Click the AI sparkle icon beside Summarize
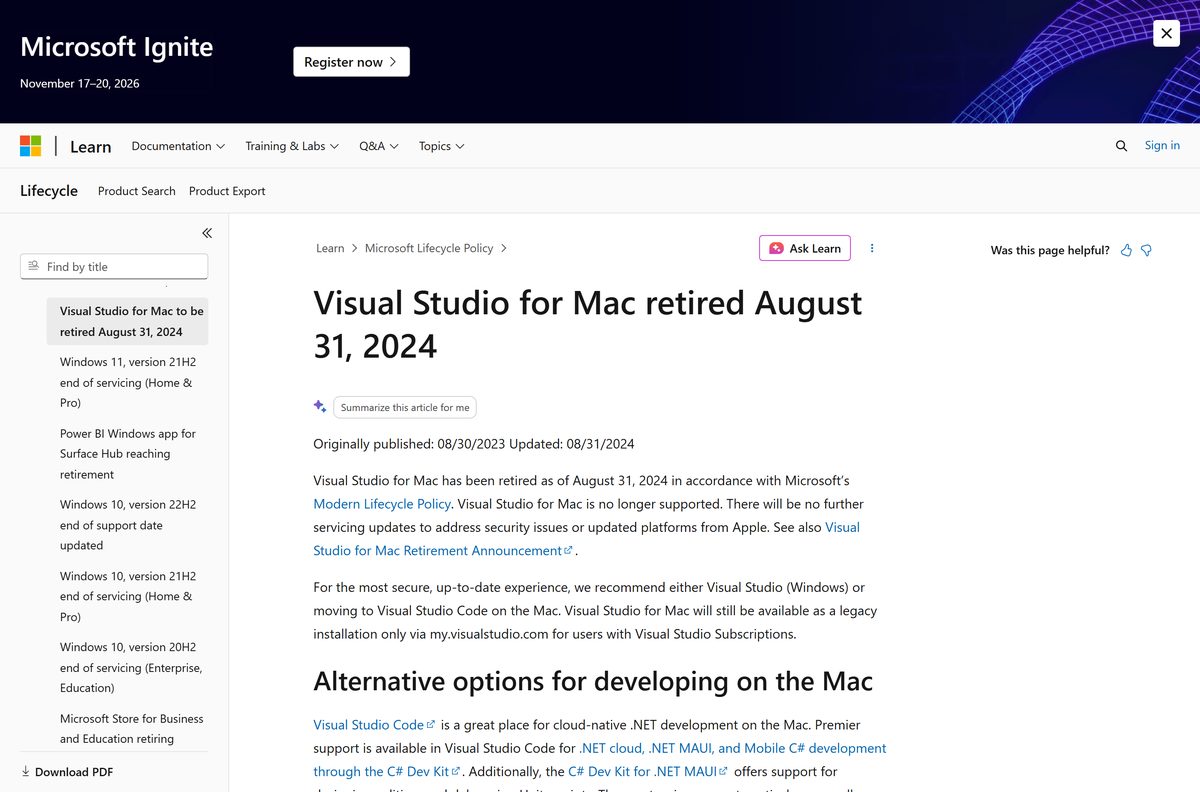The image size is (1200, 792). (x=320, y=406)
